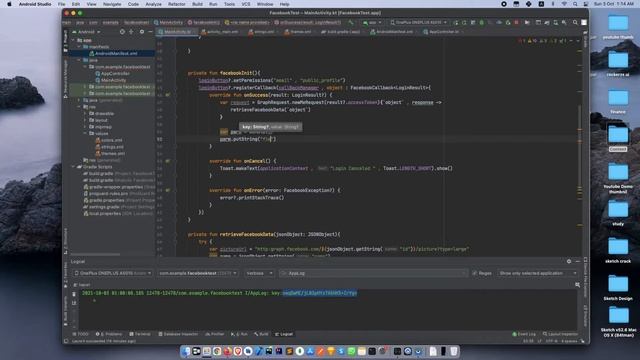Click the hide Logcat panel minus icon
The width and height of the screenshot is (640, 360).
click(x=578, y=261)
